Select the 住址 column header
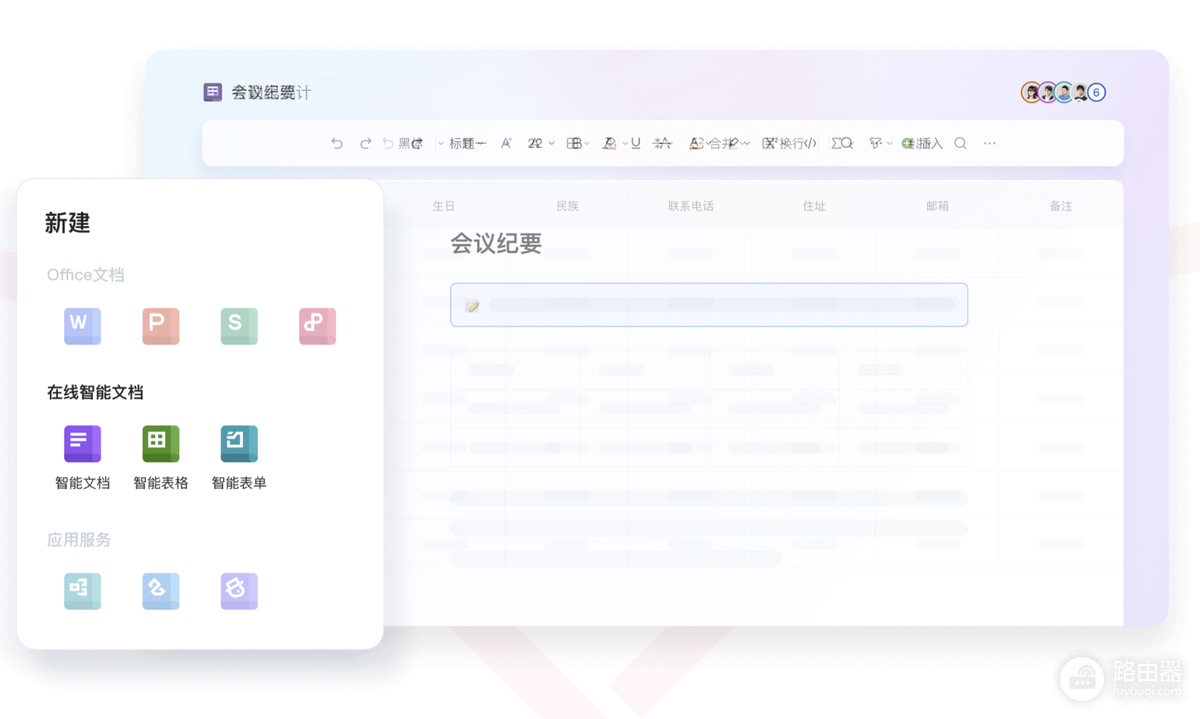The image size is (1200, 719). [x=814, y=206]
